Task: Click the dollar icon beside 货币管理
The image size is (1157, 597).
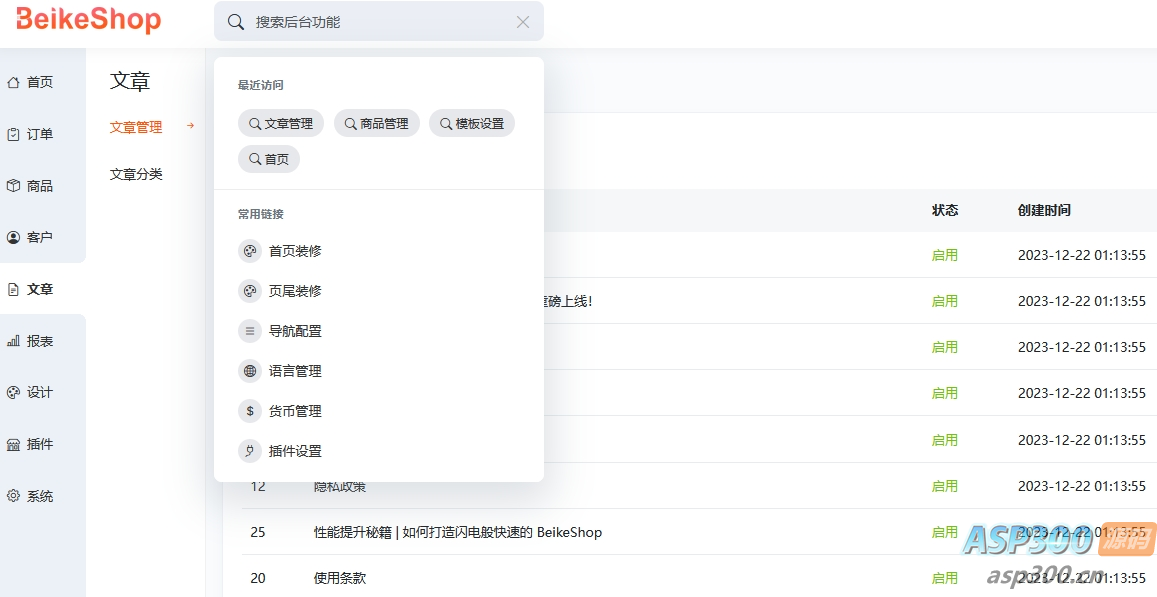Action: 250,411
